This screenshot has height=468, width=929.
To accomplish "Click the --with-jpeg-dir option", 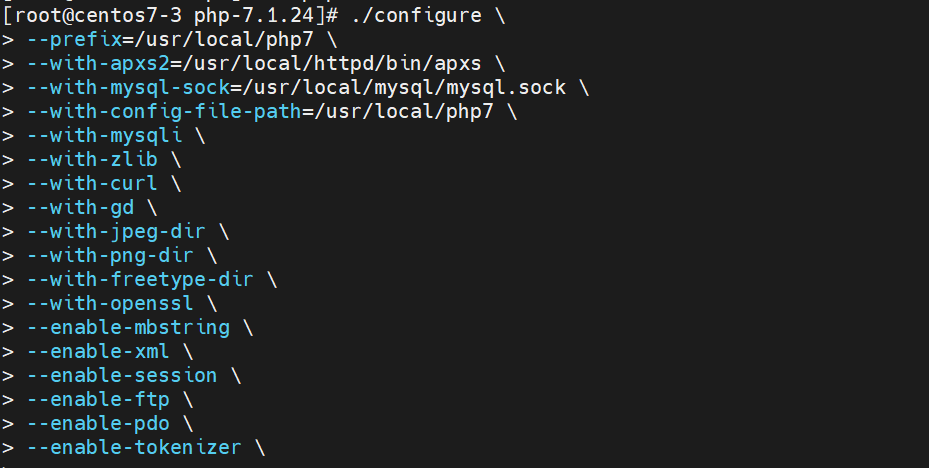I will coord(115,231).
